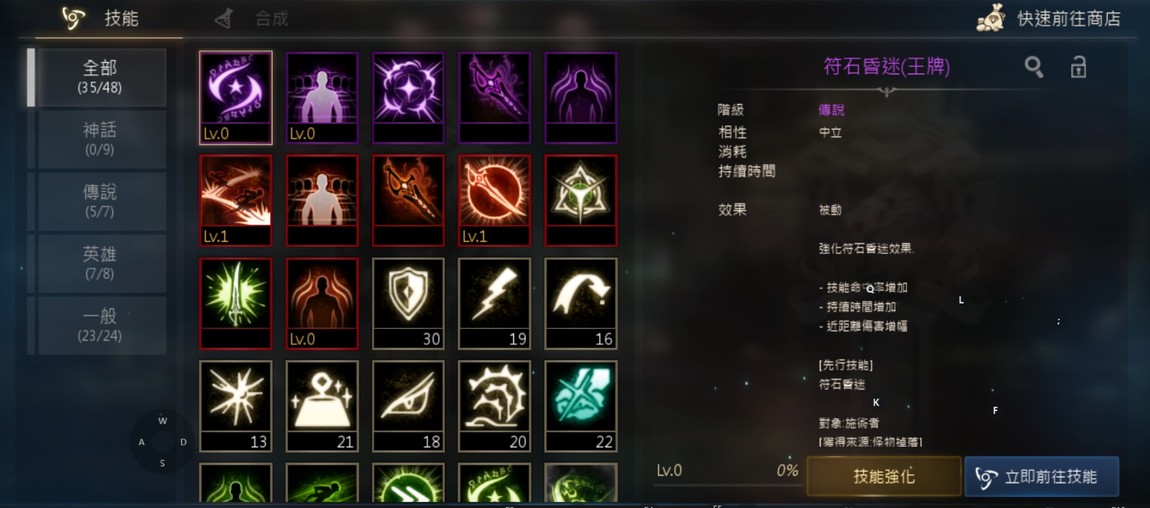Select the teal crossed blade skill numbered 22
The height and width of the screenshot is (508, 1150).
[581, 405]
